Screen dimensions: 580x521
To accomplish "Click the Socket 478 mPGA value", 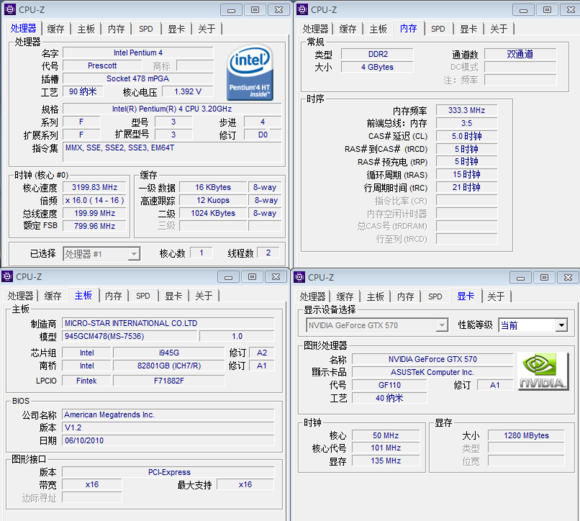I will point(138,78).
